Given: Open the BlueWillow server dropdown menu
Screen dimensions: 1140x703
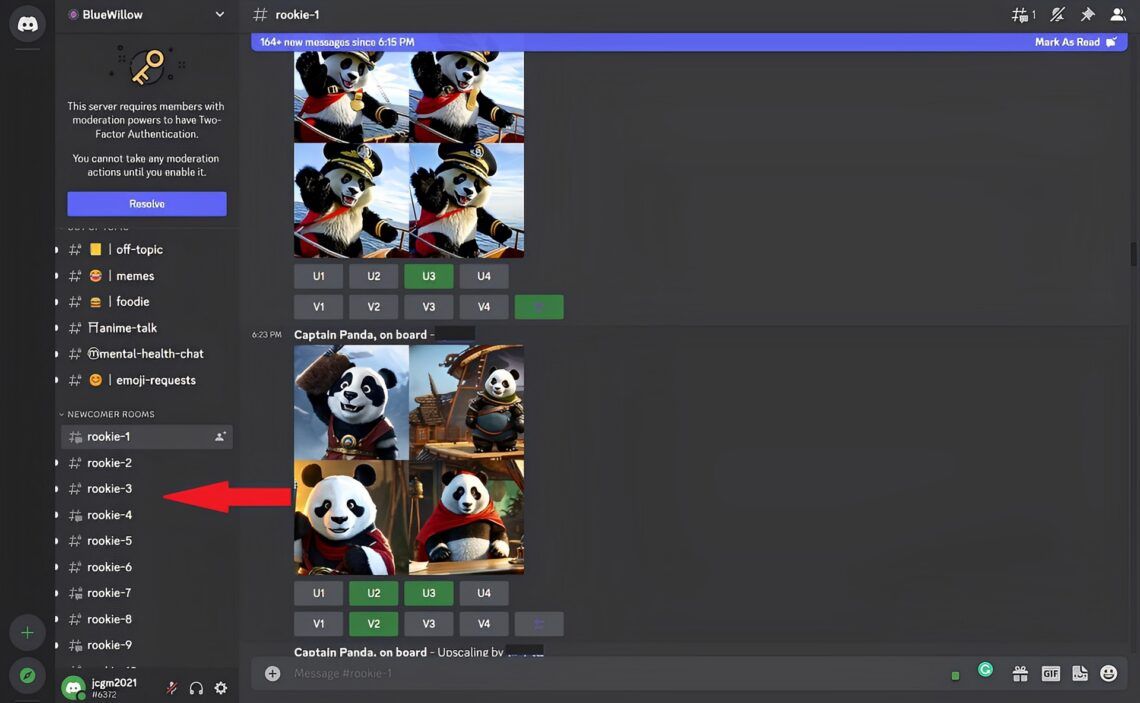Looking at the screenshot, I should (219, 15).
